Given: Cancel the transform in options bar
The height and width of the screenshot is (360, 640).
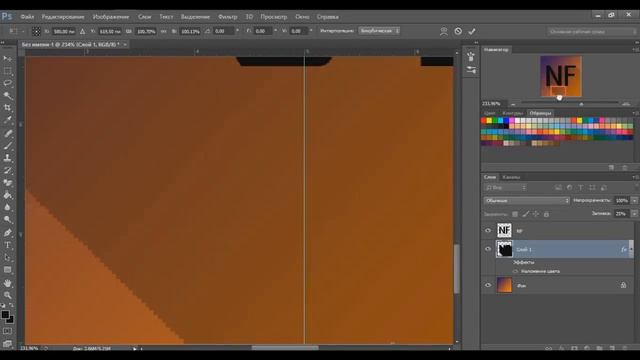Looking at the screenshot, I should (458, 31).
